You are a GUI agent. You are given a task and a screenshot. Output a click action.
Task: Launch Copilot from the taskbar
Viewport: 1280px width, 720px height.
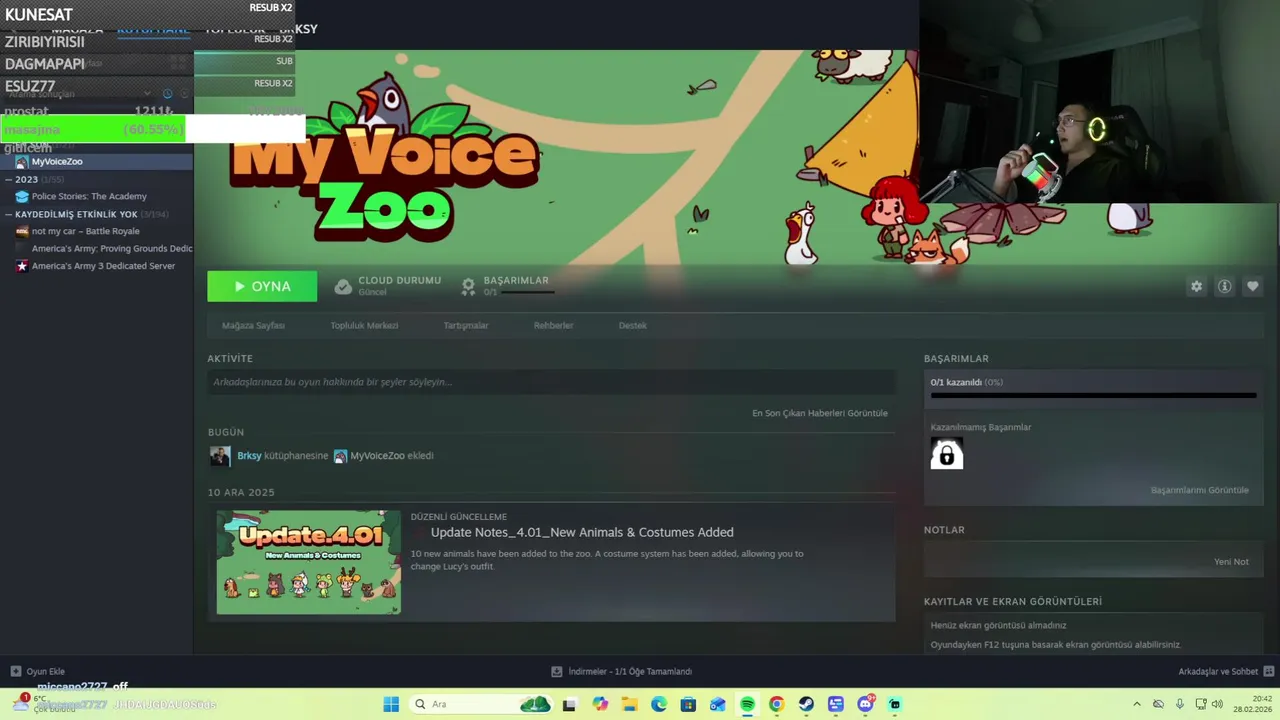click(x=600, y=704)
